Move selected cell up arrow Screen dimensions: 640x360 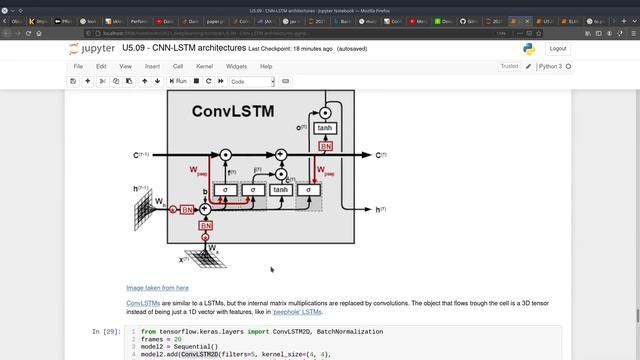tap(144, 81)
